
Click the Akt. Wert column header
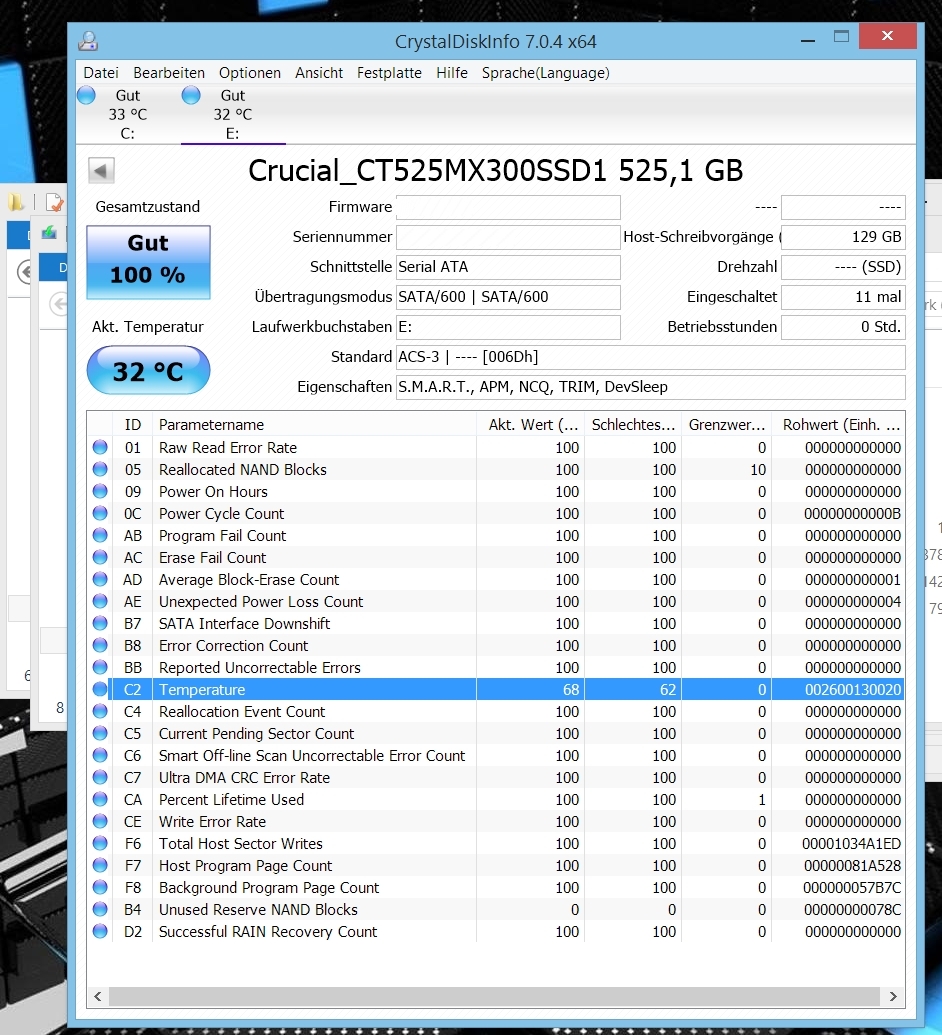(x=531, y=424)
